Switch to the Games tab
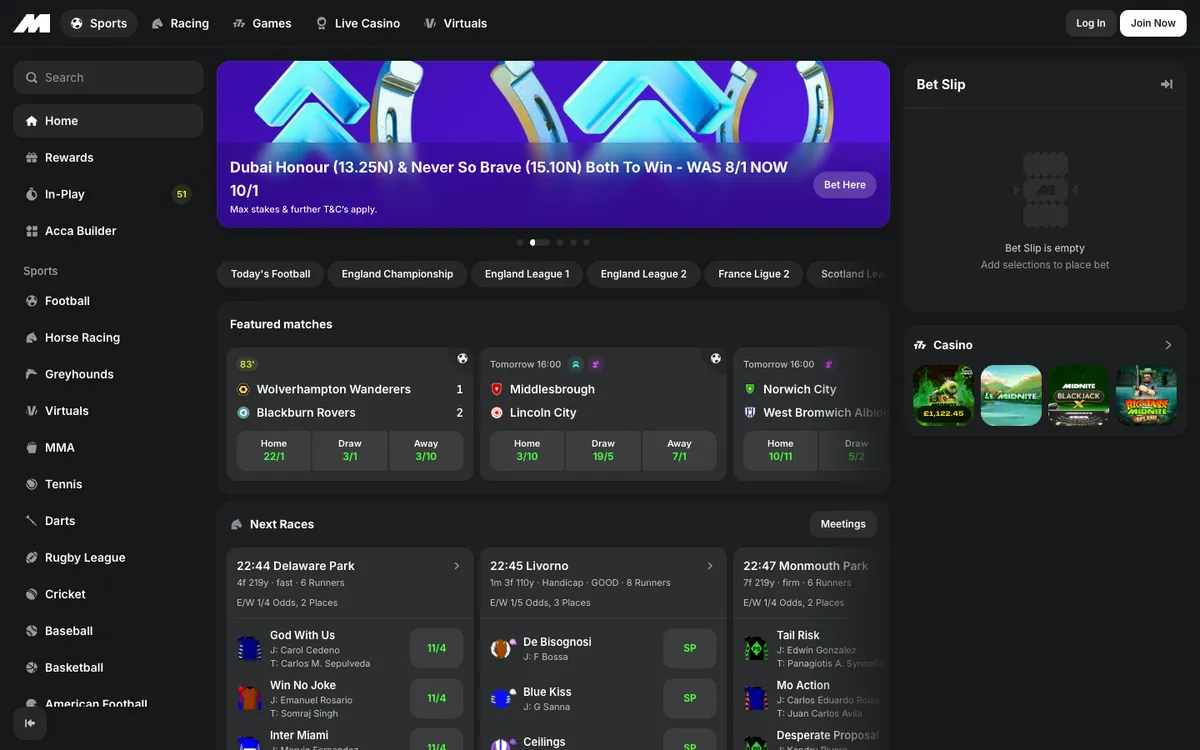 point(262,23)
